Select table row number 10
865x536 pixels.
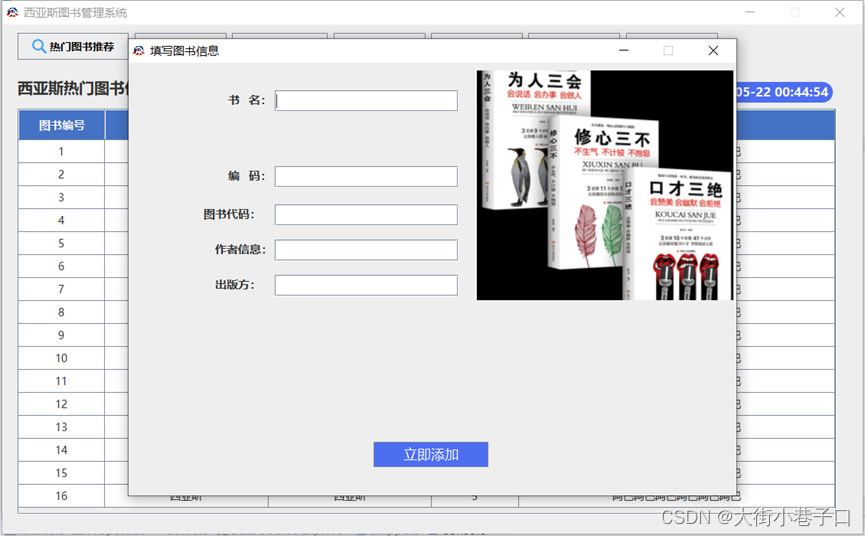click(x=61, y=358)
